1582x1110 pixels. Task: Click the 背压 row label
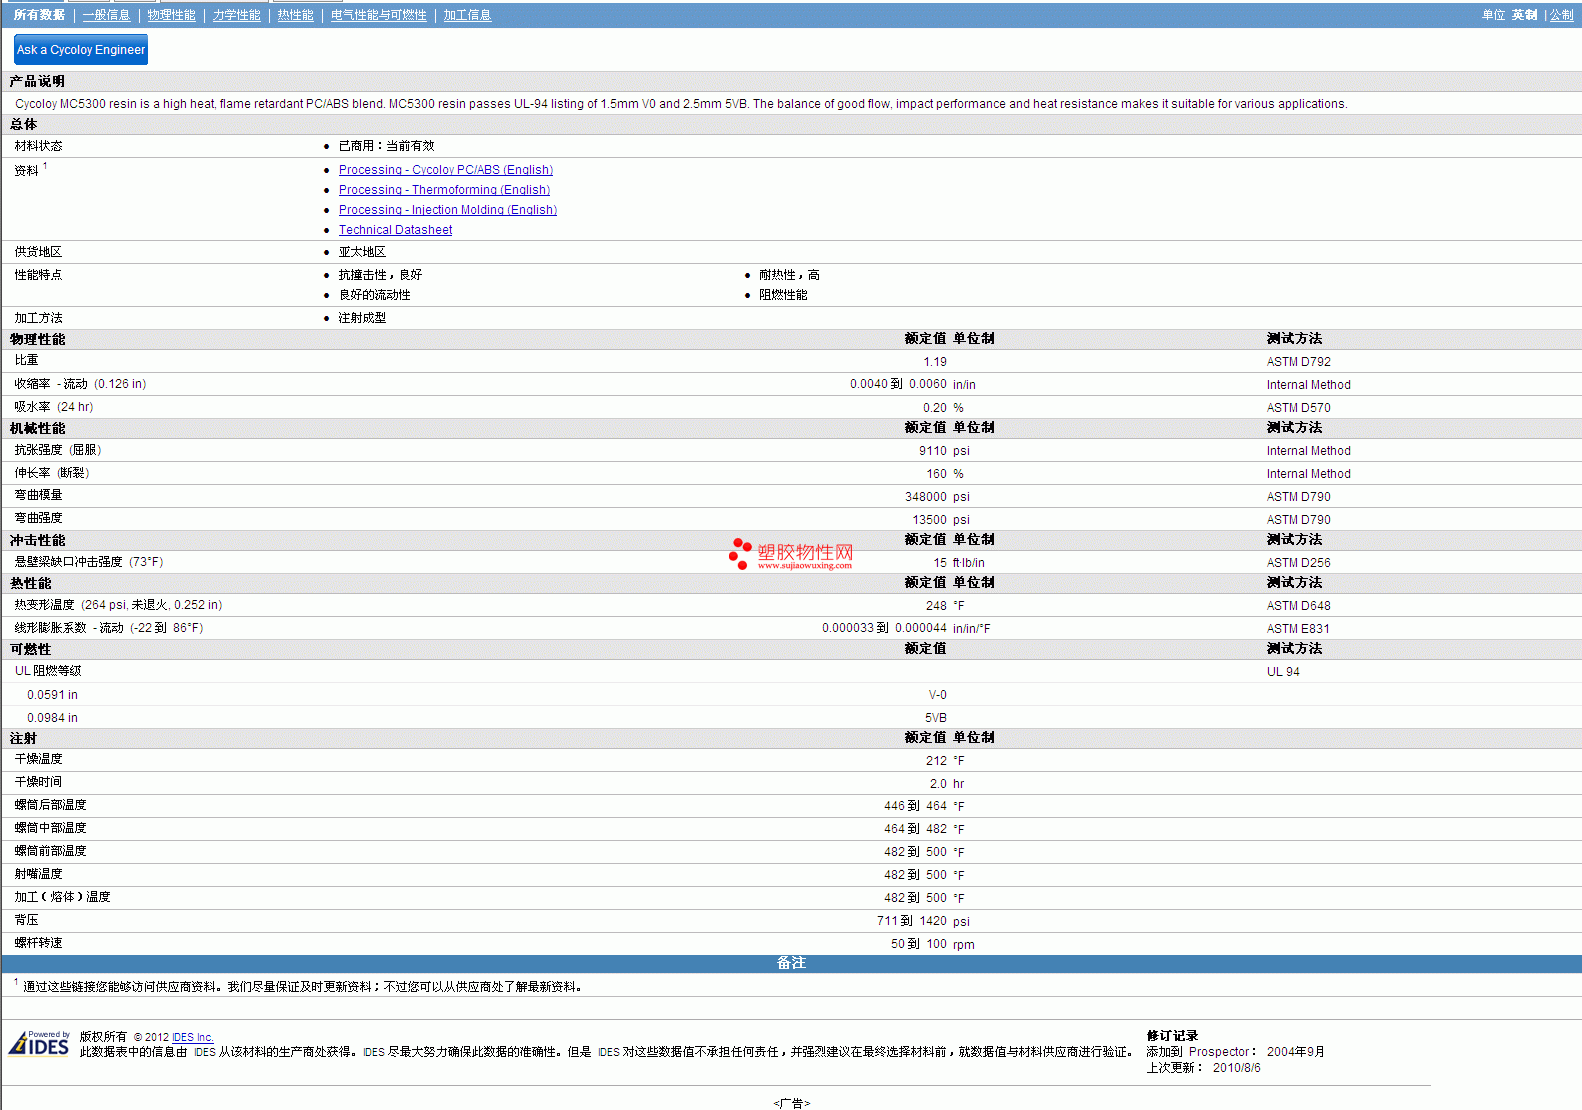click(26, 920)
